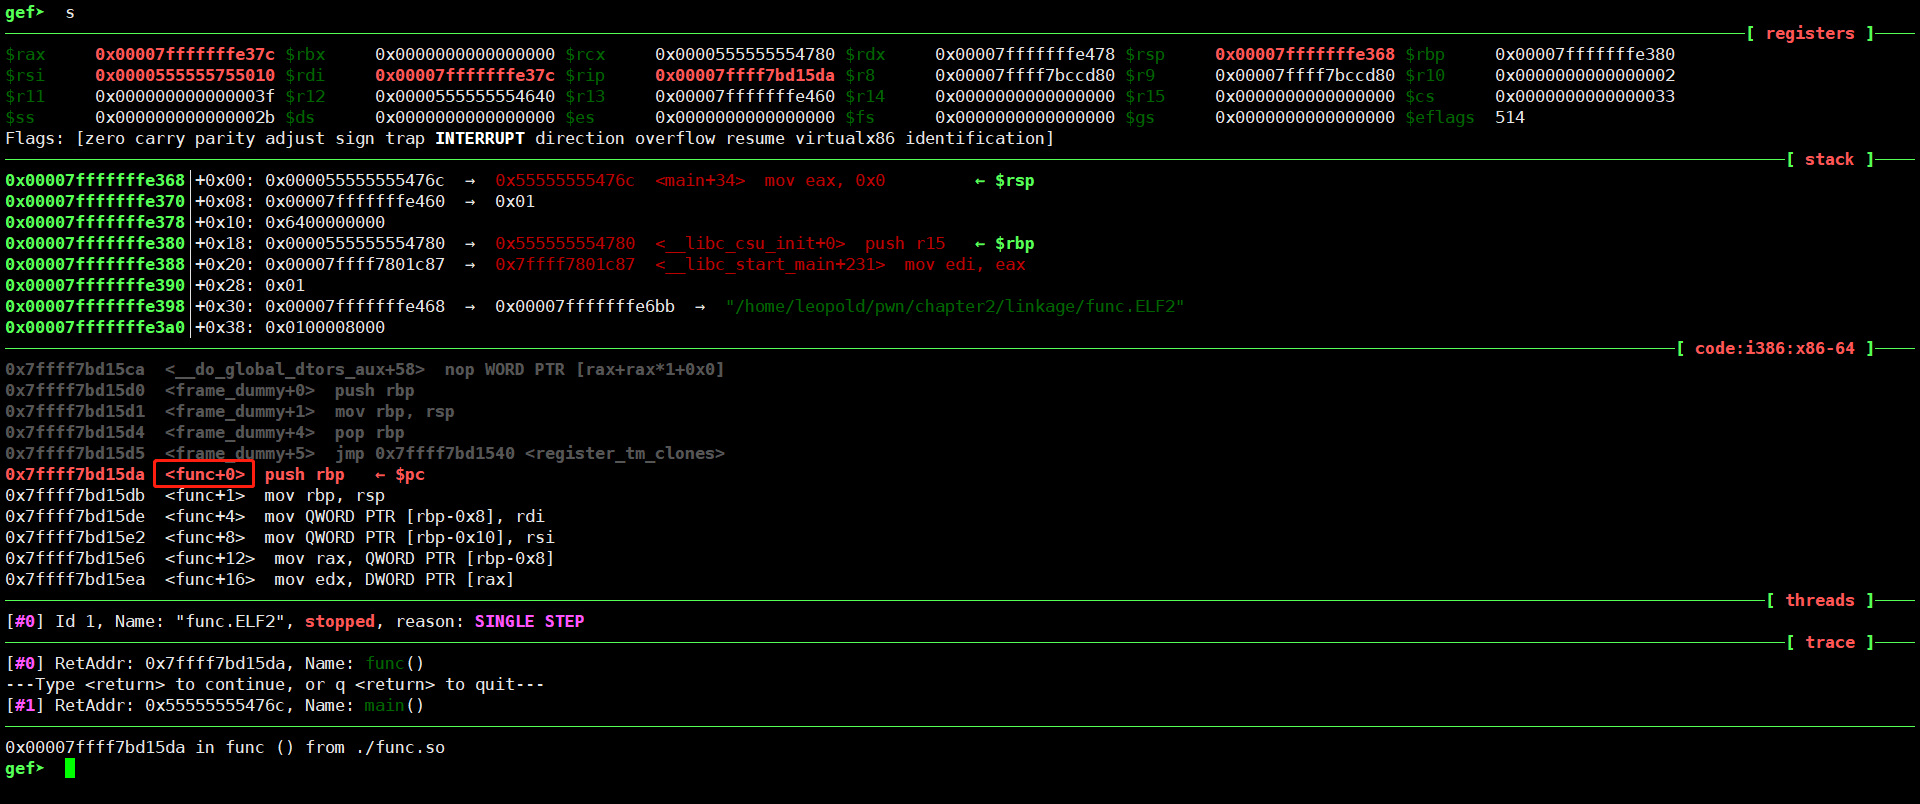The width and height of the screenshot is (1920, 804).
Task: Click the 's' command at top gef prompt
Action: click(70, 12)
